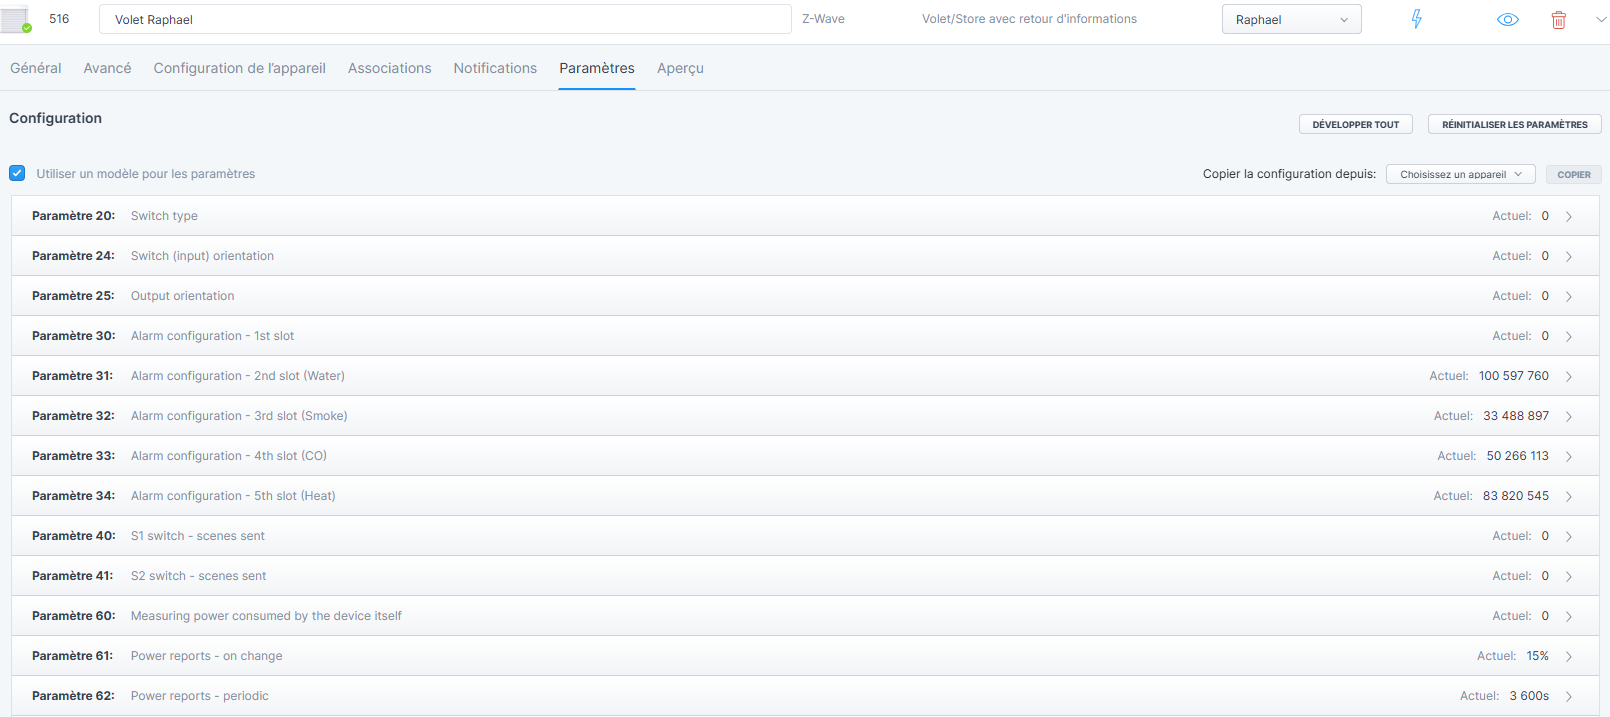The height and width of the screenshot is (717, 1610).
Task: Expand Paramètre 61 Power reports on change
Action: point(805,656)
